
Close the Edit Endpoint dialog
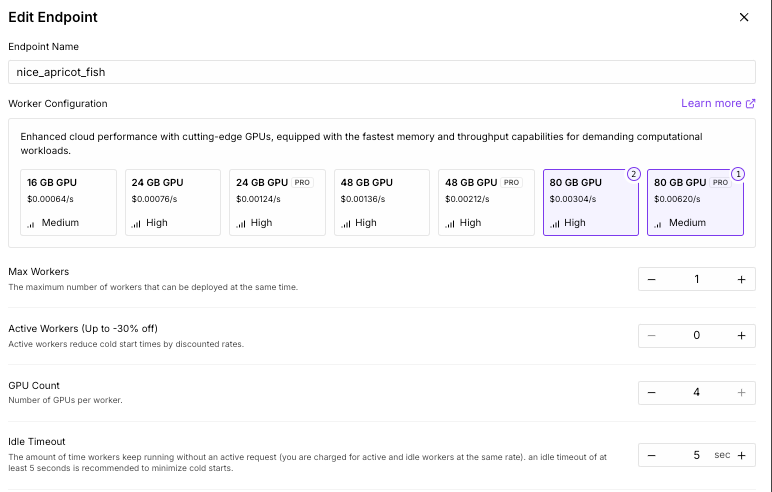743,17
